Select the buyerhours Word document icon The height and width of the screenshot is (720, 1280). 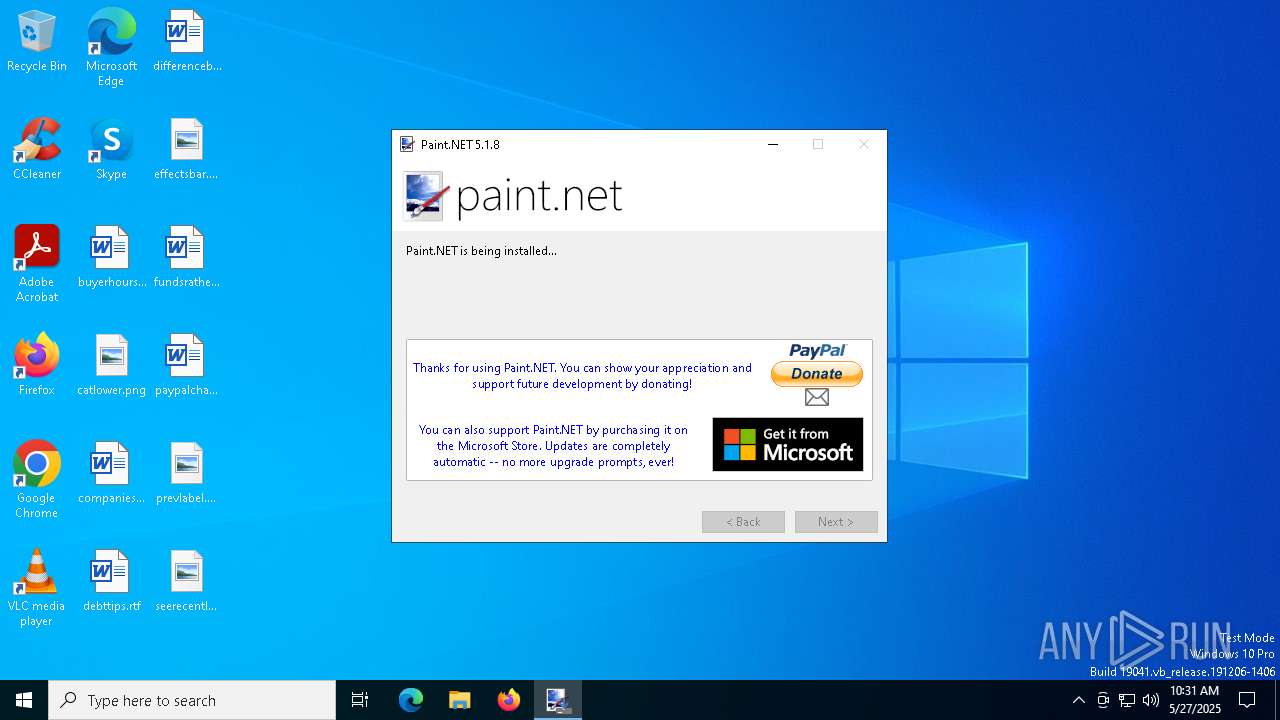(x=111, y=258)
